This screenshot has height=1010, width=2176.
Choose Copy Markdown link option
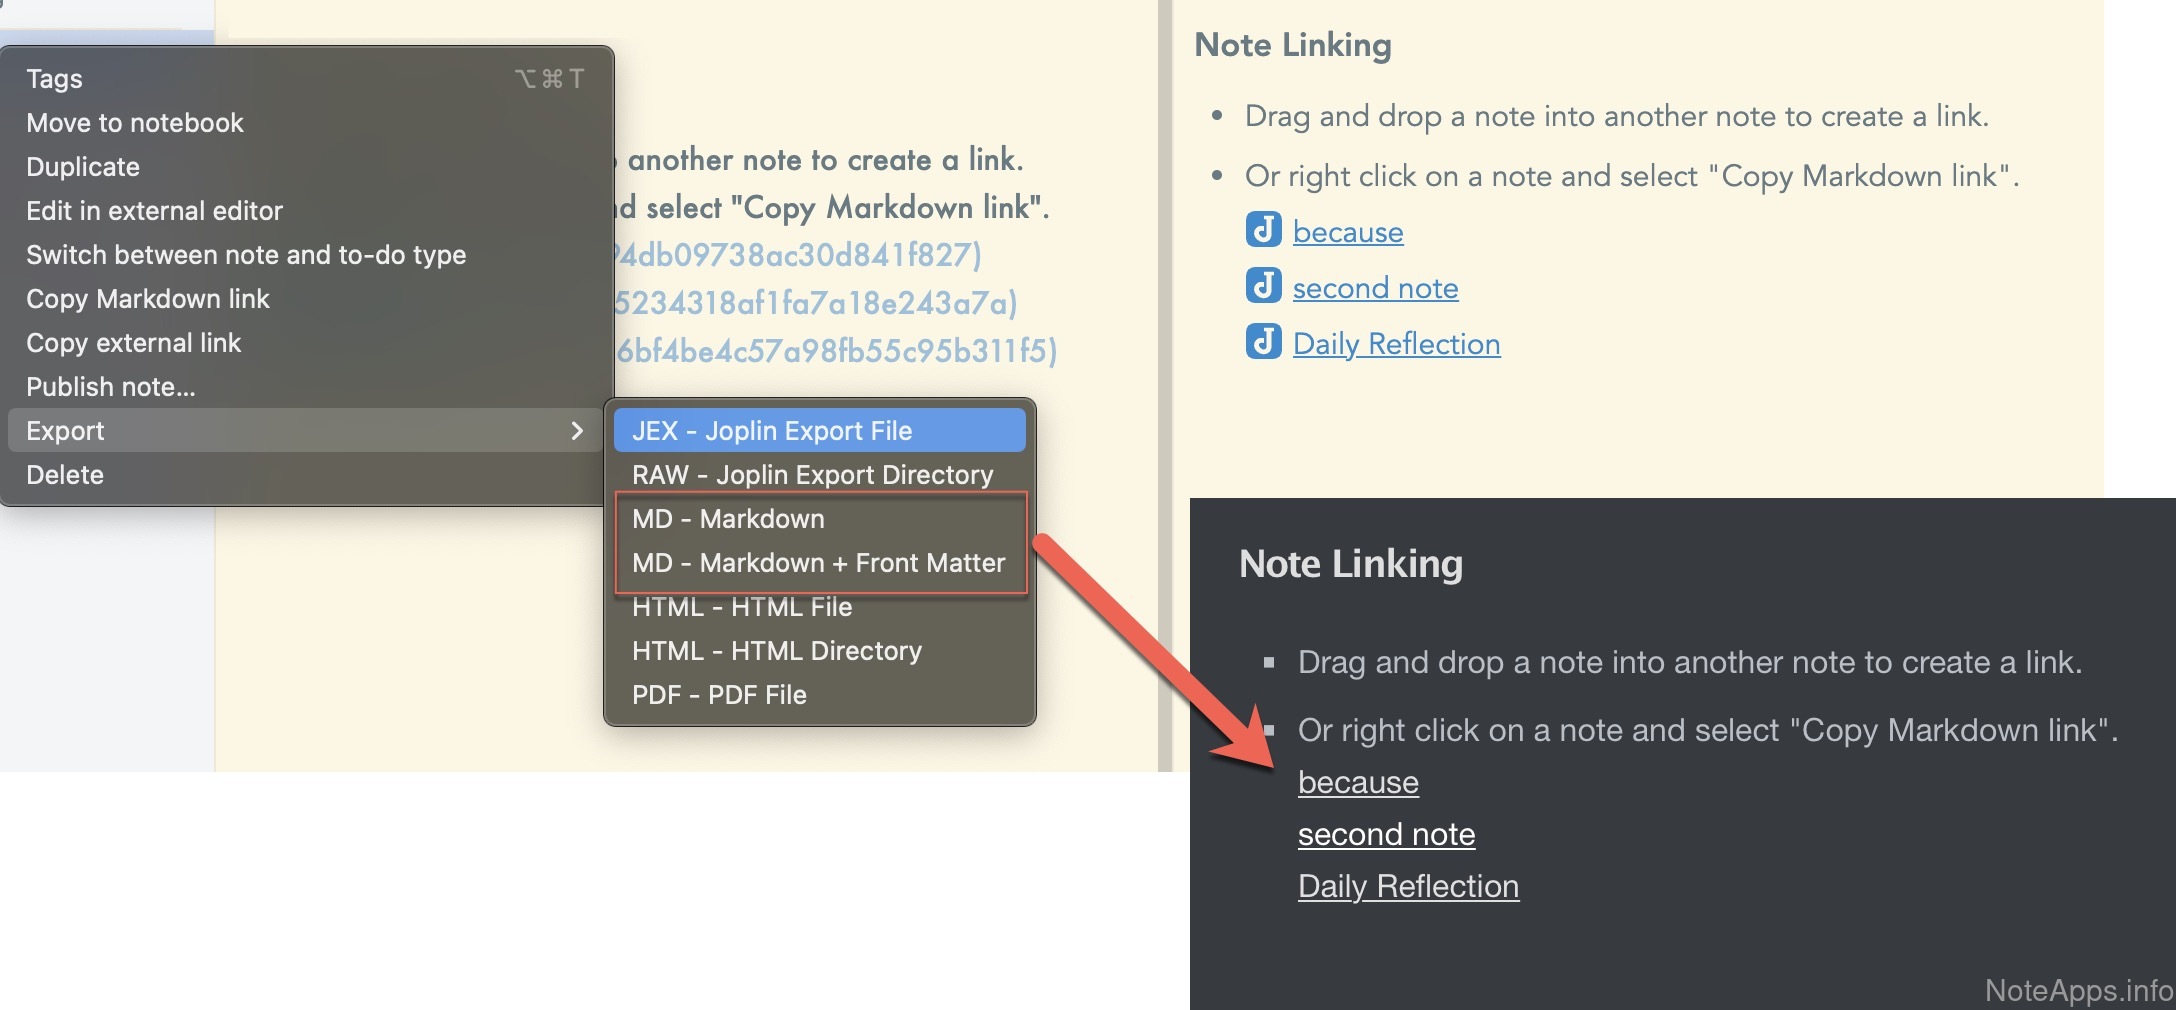(x=148, y=299)
